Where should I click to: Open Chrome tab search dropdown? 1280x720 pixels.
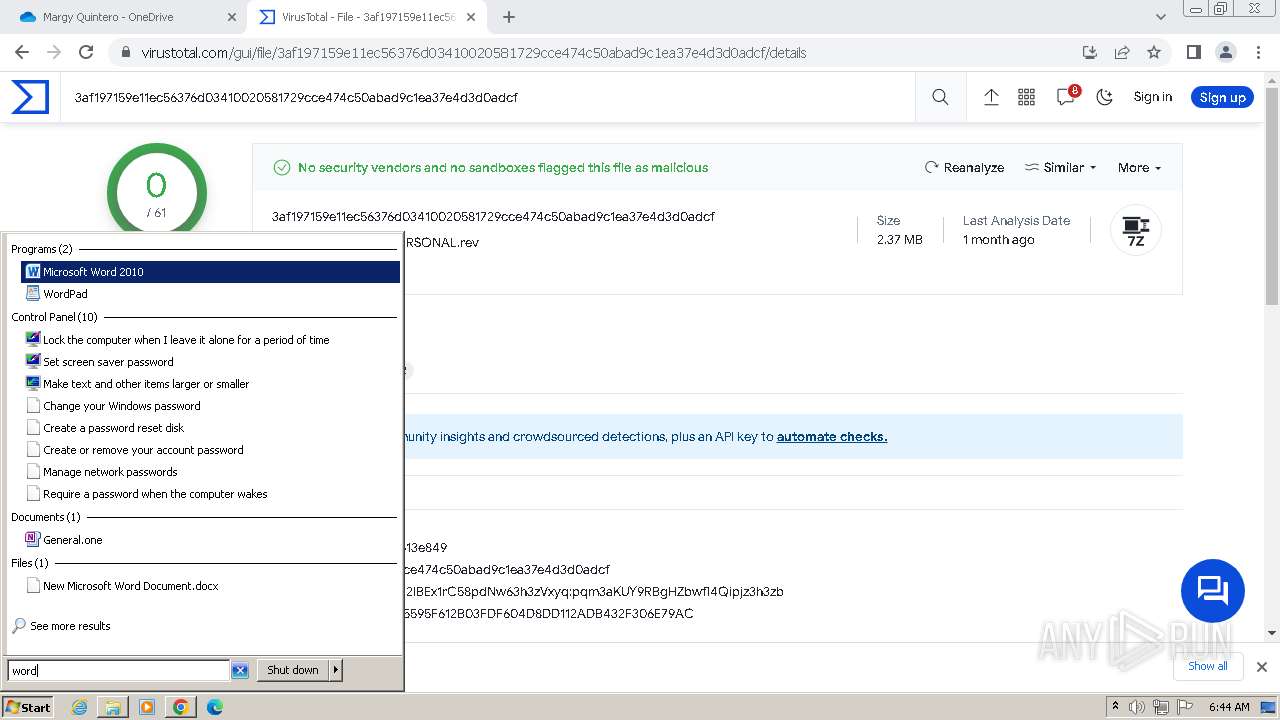[1161, 17]
